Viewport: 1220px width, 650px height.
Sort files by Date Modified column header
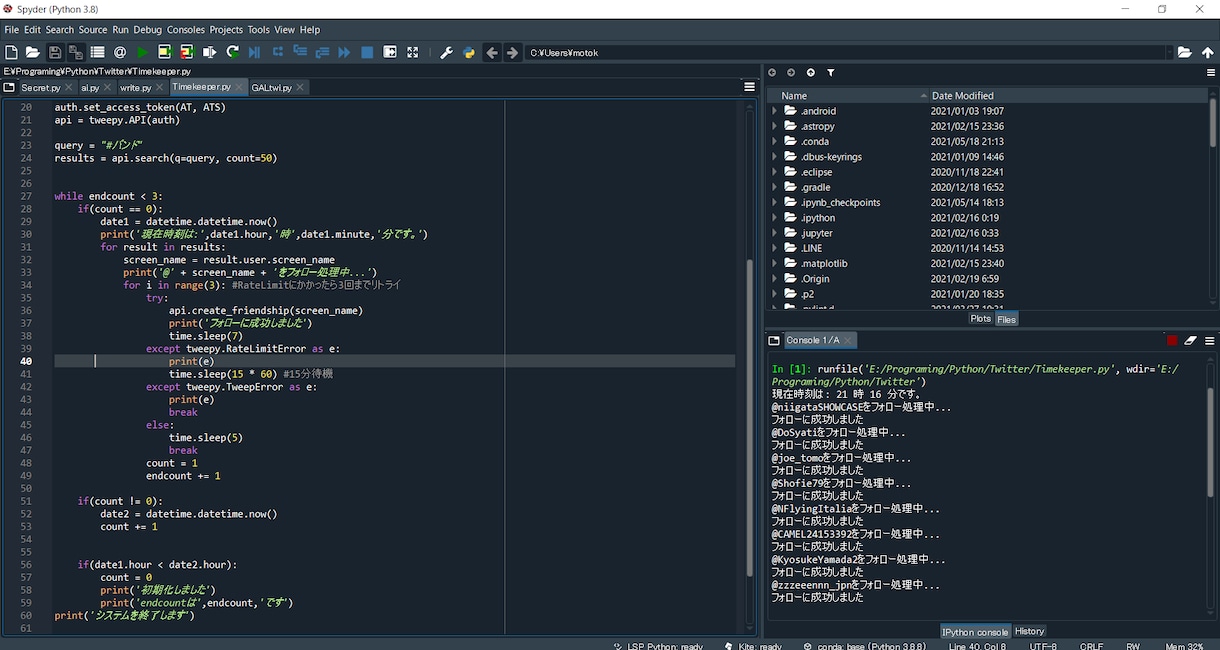[1067, 96]
